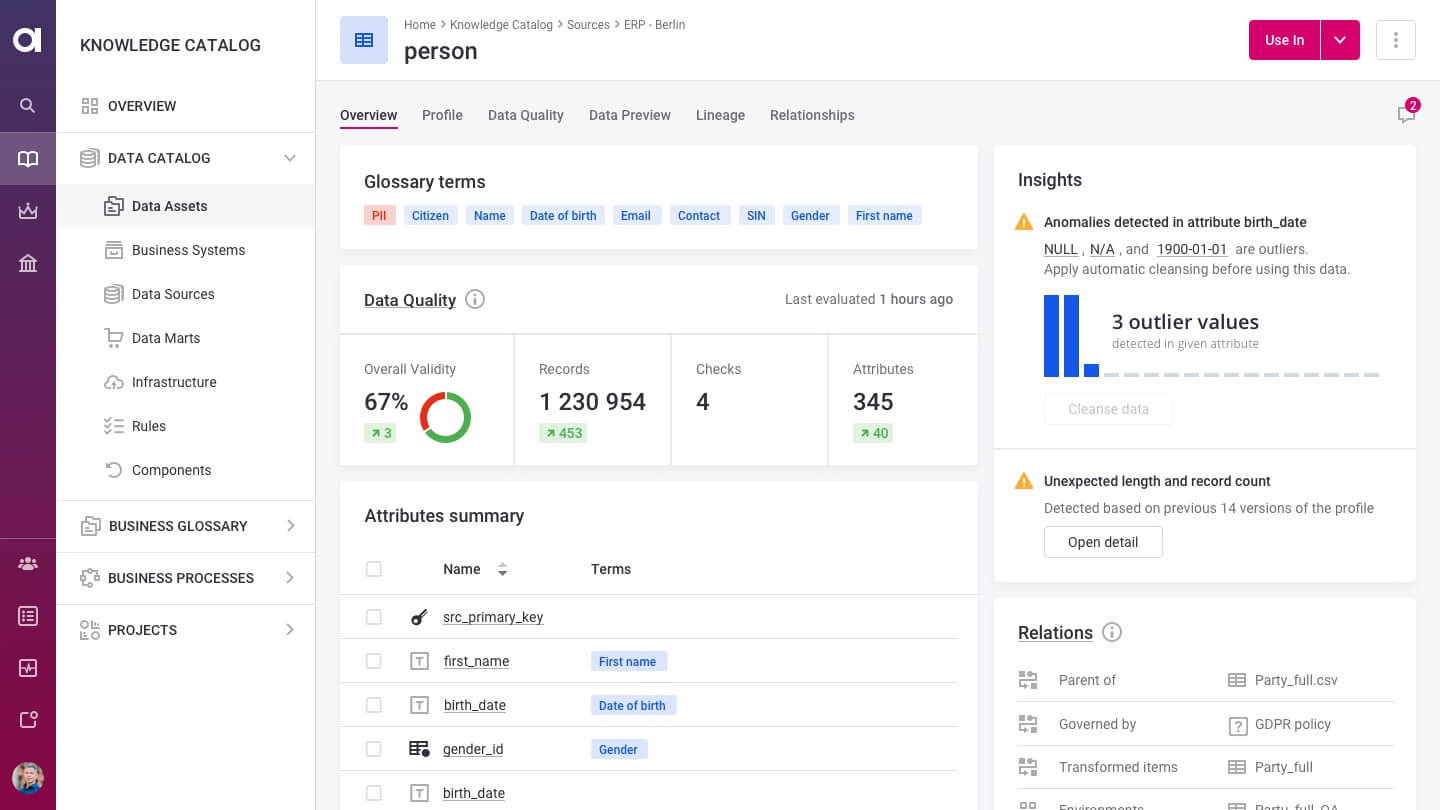Open the institution building icon
Viewport: 1440px width, 810px height.
pyautogui.click(x=28, y=264)
